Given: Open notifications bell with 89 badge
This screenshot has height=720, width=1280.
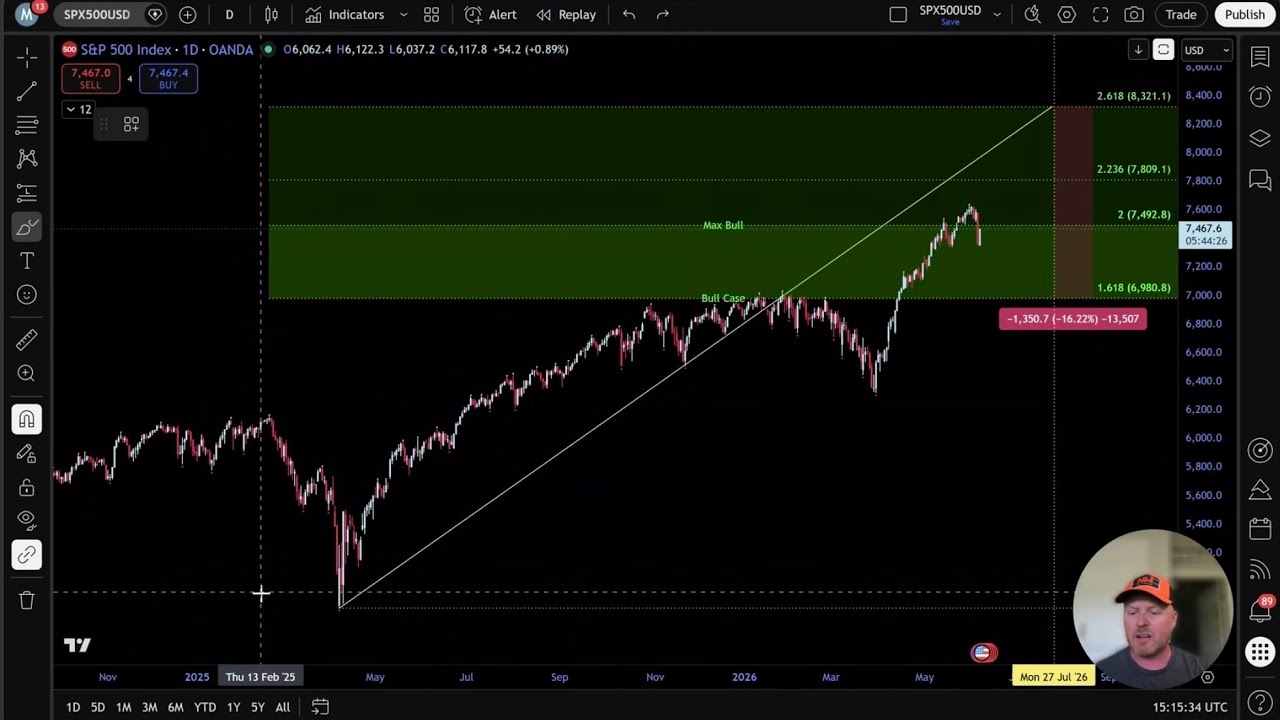Looking at the screenshot, I should click(x=1260, y=609).
